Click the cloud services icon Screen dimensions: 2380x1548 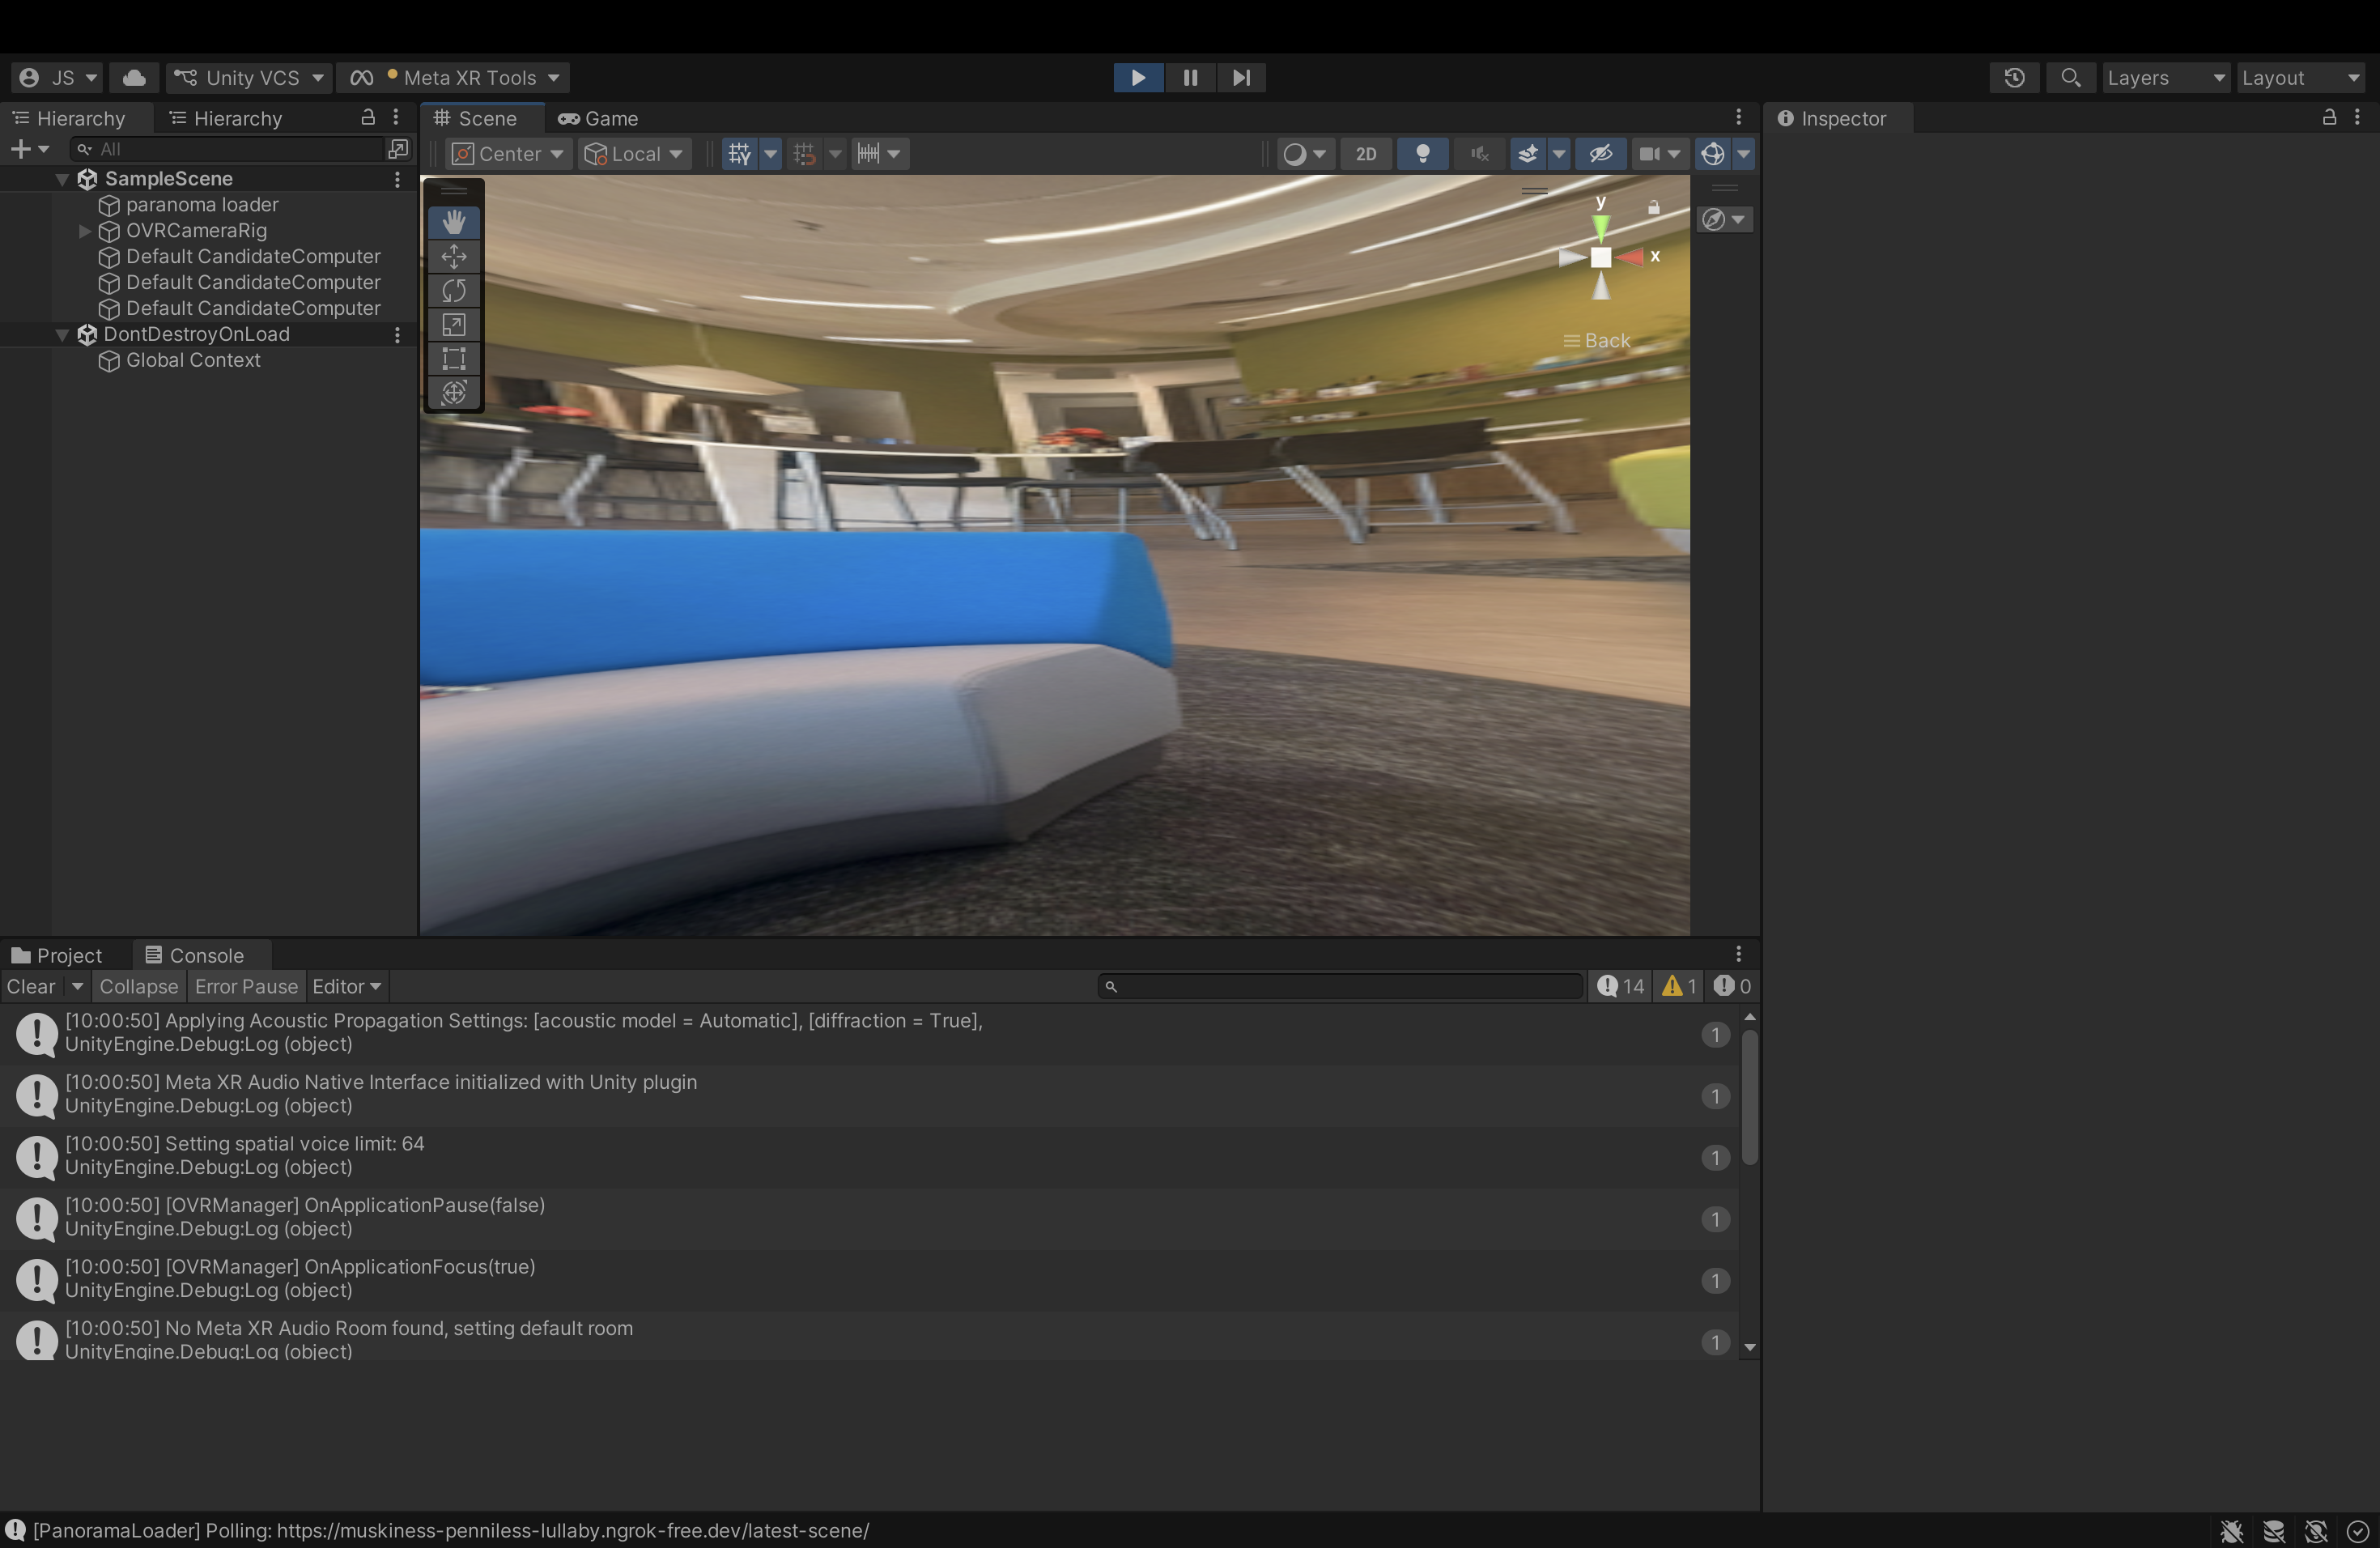(x=134, y=78)
